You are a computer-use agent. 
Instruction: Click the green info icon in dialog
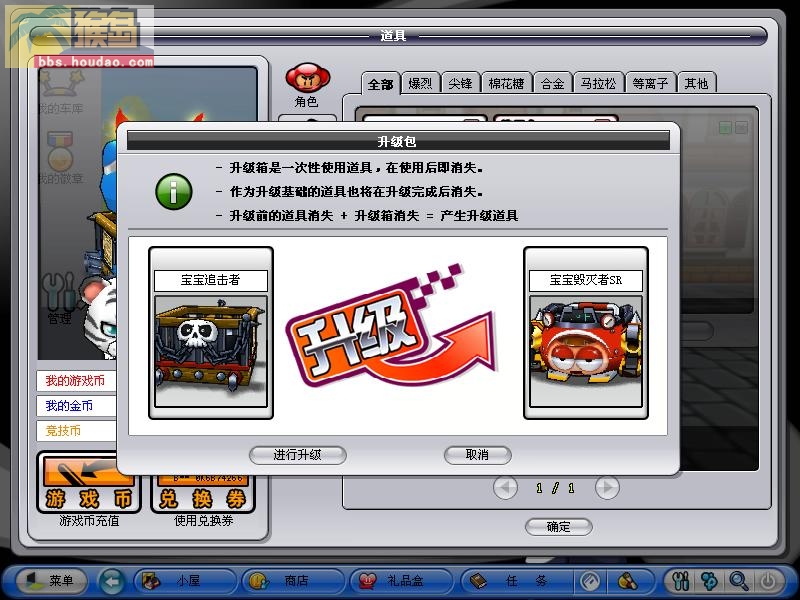[x=173, y=192]
